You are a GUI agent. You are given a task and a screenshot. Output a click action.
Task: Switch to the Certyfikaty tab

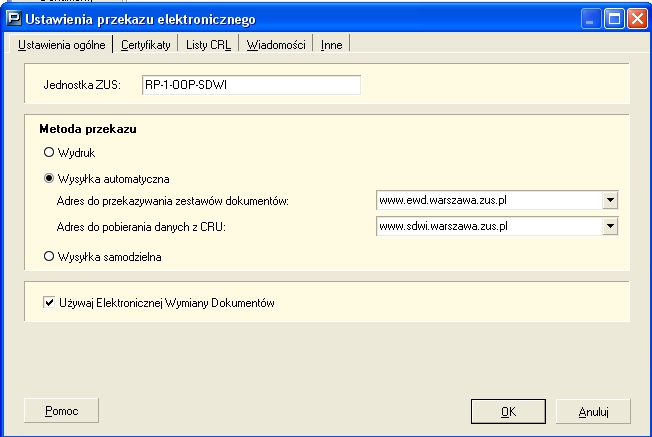point(145,45)
